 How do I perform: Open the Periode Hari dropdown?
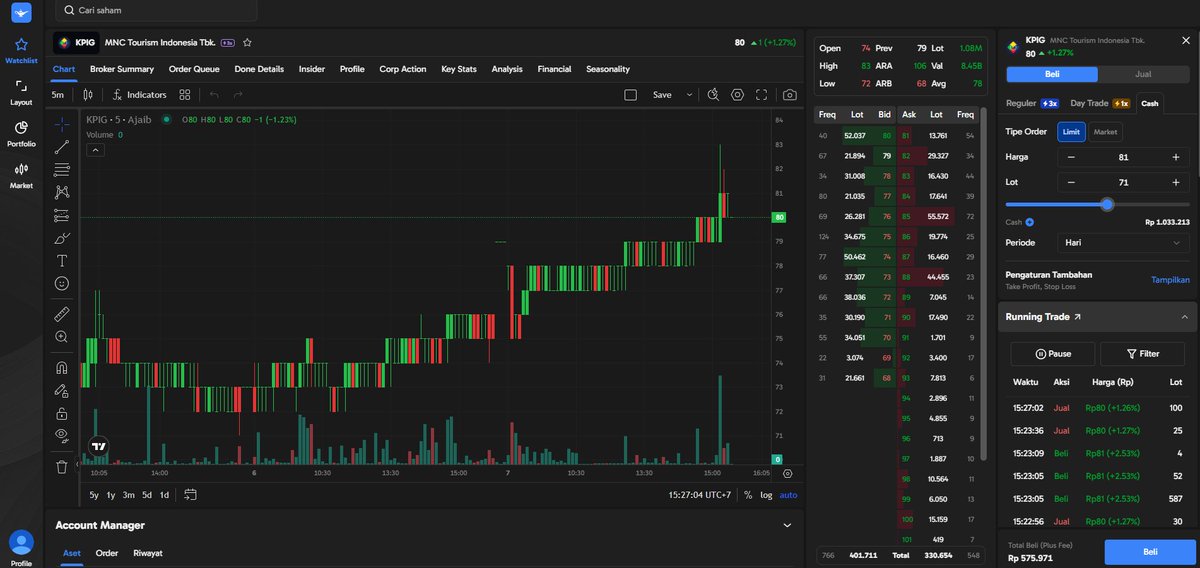[1123, 242]
